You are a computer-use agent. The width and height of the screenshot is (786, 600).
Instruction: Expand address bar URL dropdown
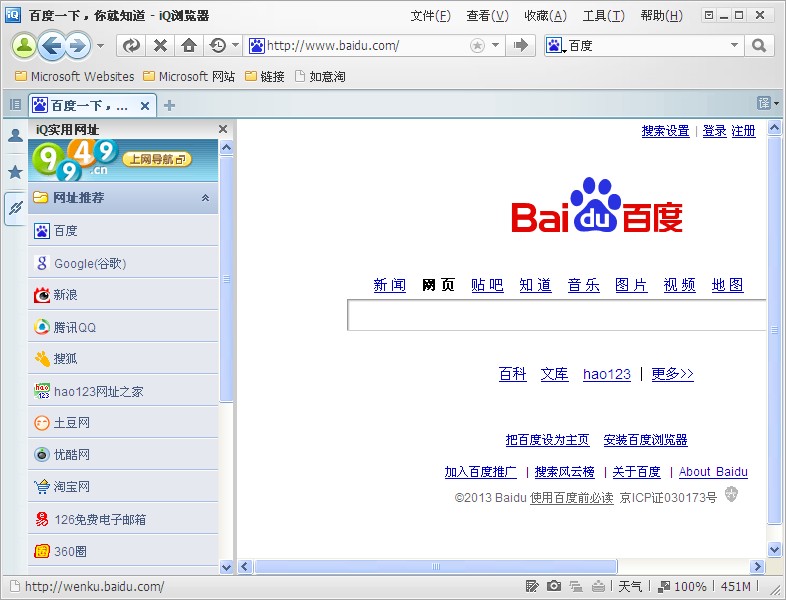click(495, 46)
